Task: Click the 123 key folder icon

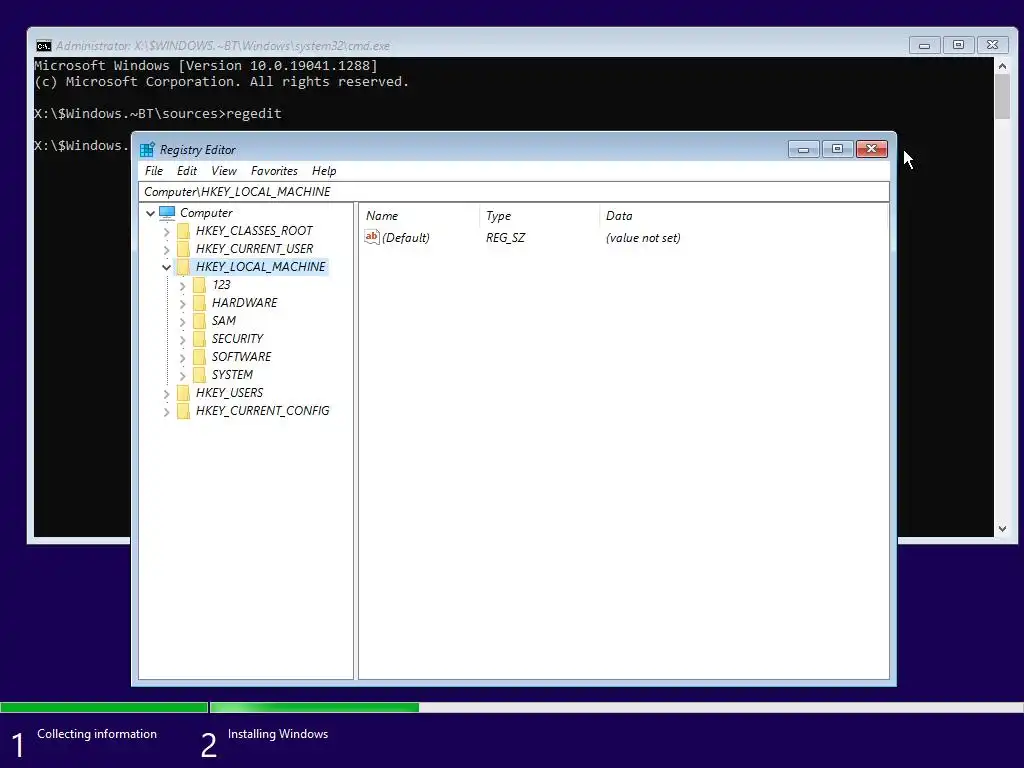Action: coord(200,285)
